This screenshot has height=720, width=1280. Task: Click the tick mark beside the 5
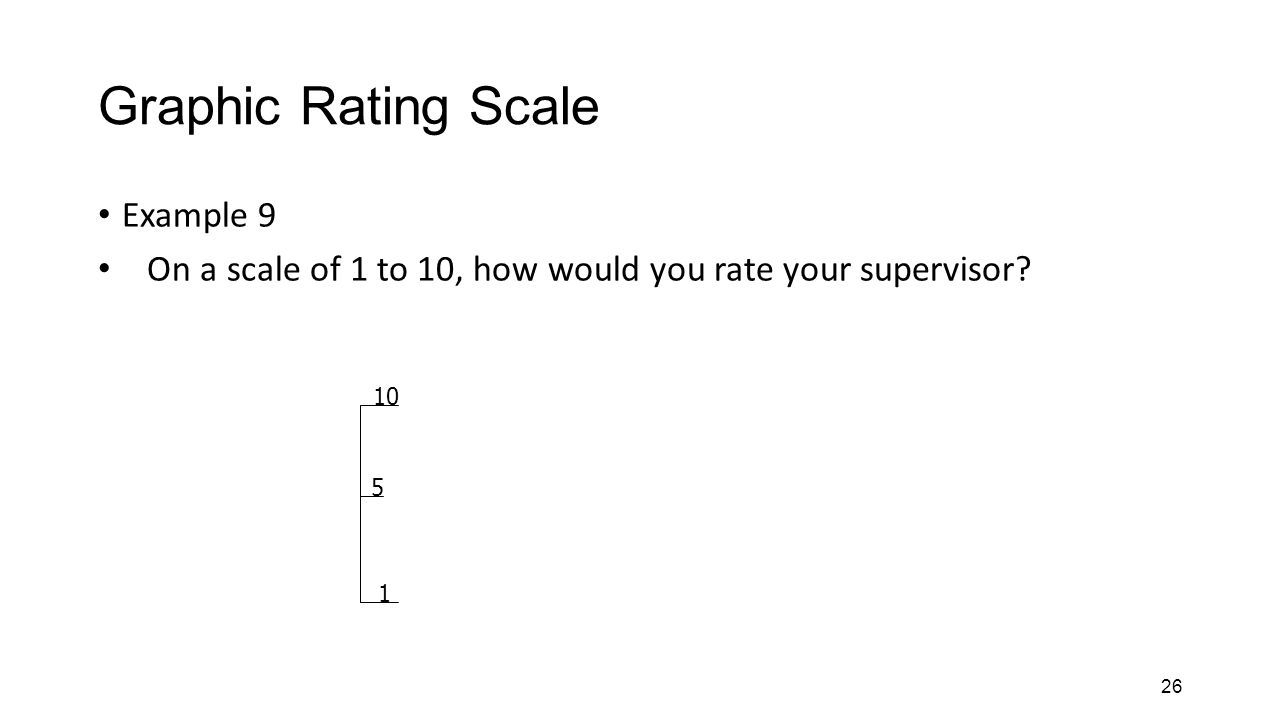coord(372,497)
